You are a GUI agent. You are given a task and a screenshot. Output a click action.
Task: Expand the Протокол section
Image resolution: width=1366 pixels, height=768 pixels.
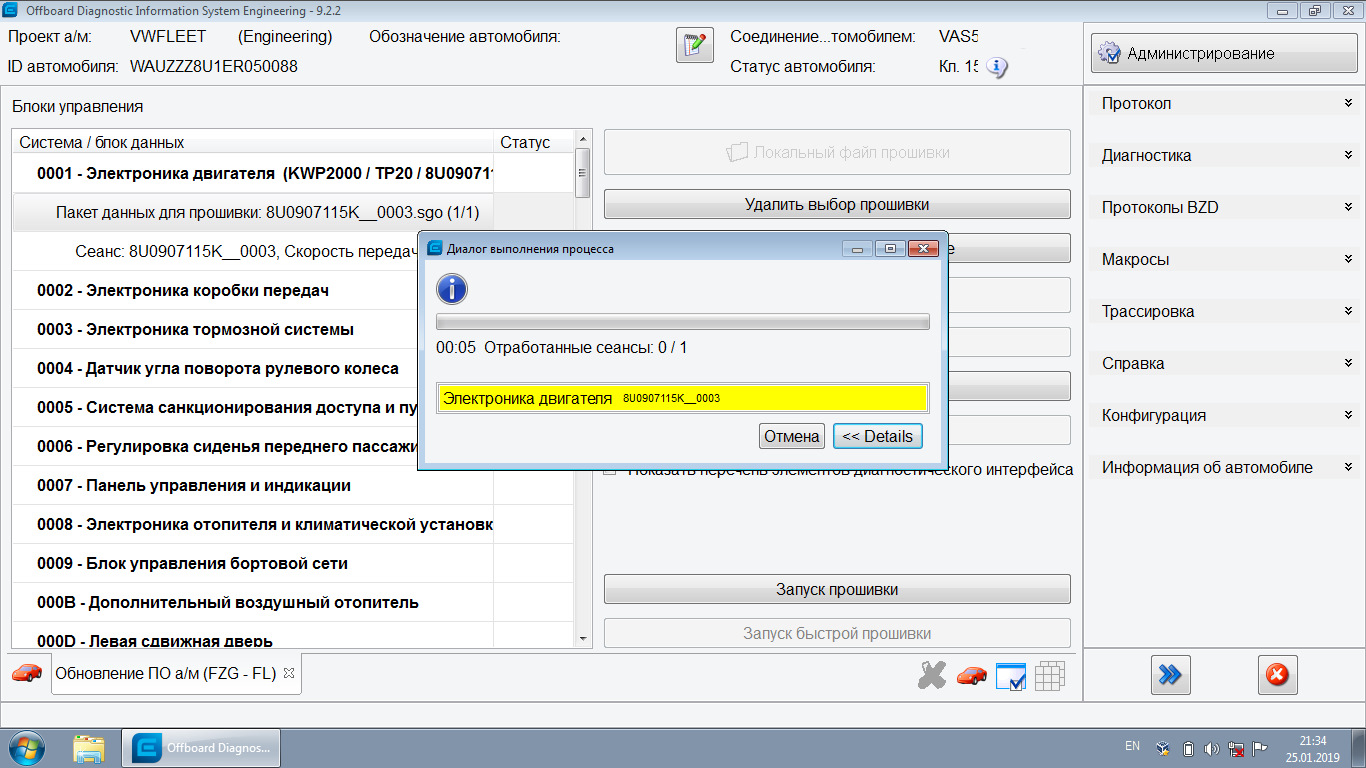[x=1225, y=103]
